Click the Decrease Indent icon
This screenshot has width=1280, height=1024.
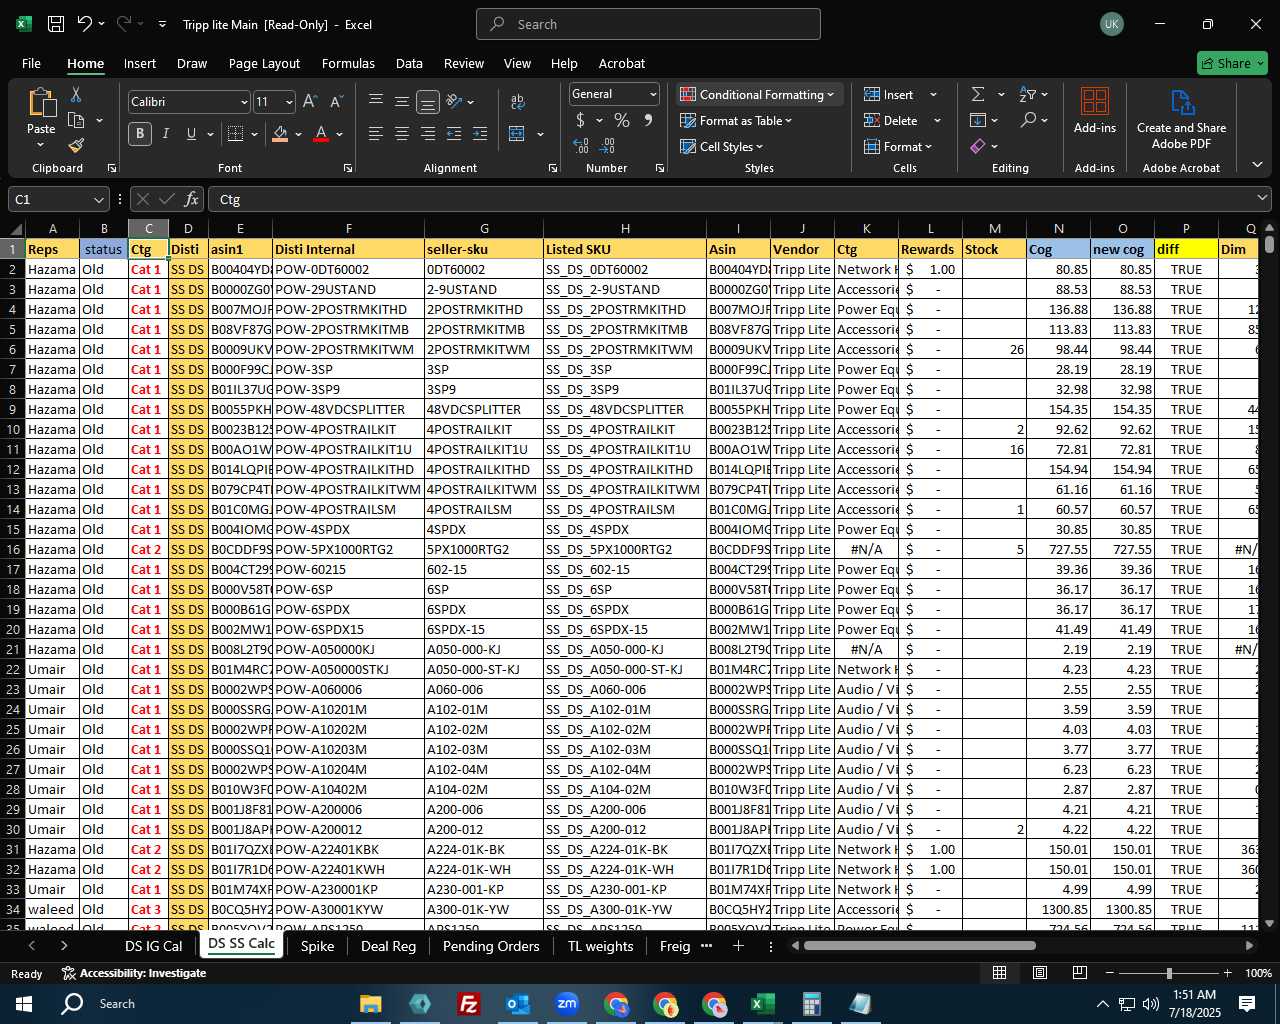(454, 134)
